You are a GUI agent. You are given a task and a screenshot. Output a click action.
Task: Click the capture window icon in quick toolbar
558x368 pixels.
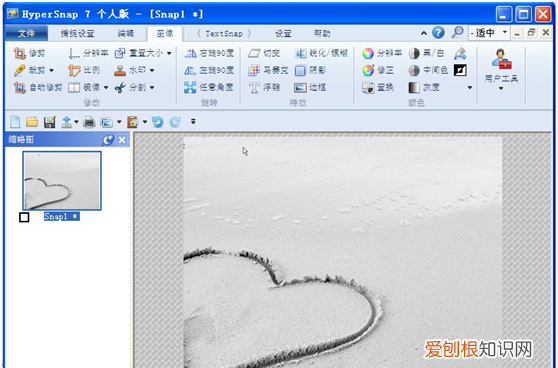[106, 122]
